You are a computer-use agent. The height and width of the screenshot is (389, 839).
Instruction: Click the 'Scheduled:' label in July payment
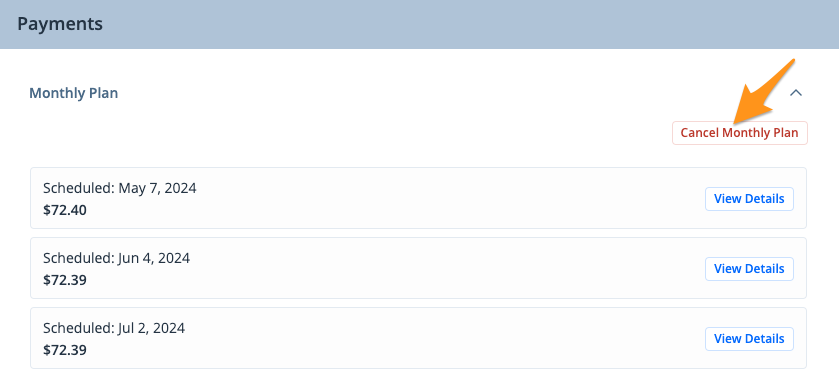(x=79, y=328)
